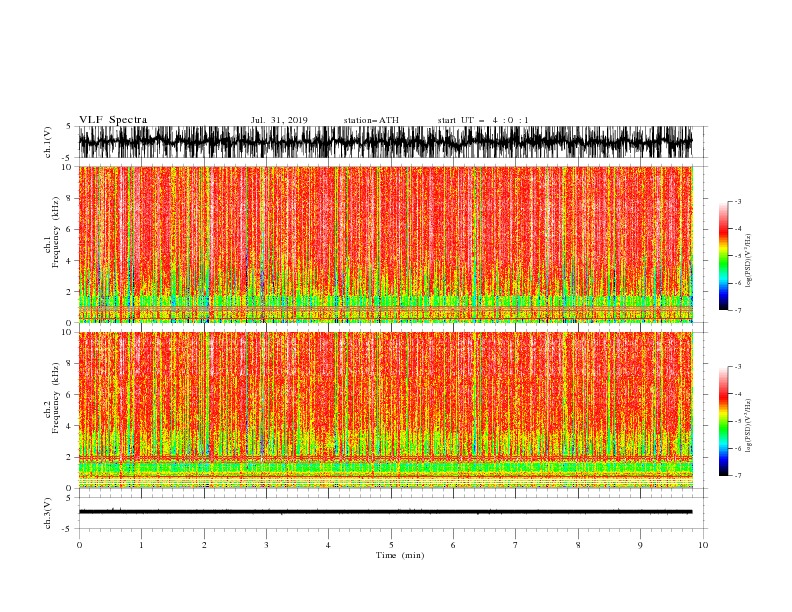Image resolution: width=792 pixels, height=612 pixels.
Task: Click time axis tick label '2'
Action: pyautogui.click(x=204, y=545)
